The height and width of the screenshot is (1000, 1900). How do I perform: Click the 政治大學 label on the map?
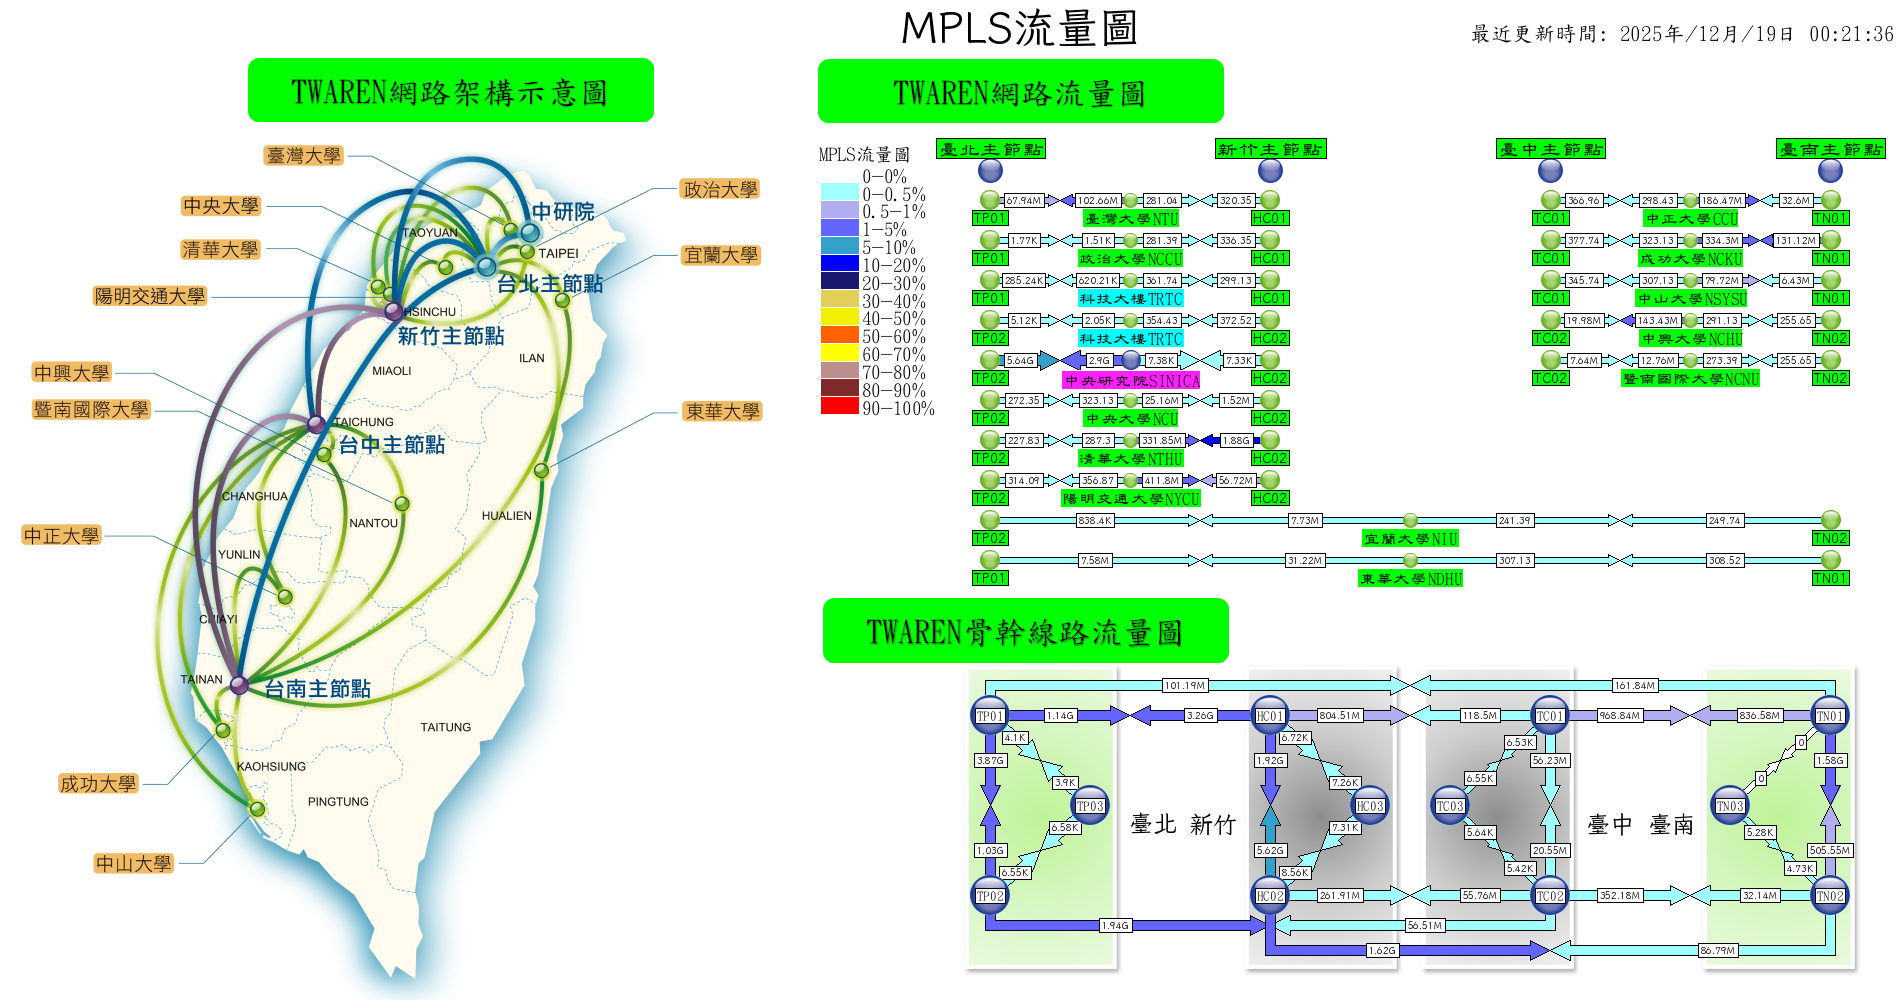[x=719, y=189]
